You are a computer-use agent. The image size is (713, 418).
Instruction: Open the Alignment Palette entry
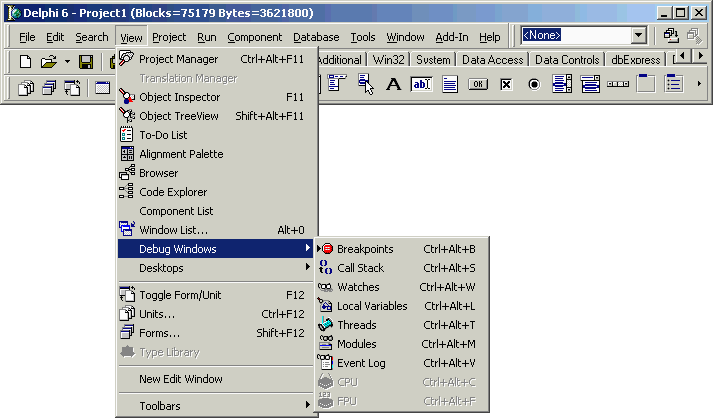click(x=216, y=154)
